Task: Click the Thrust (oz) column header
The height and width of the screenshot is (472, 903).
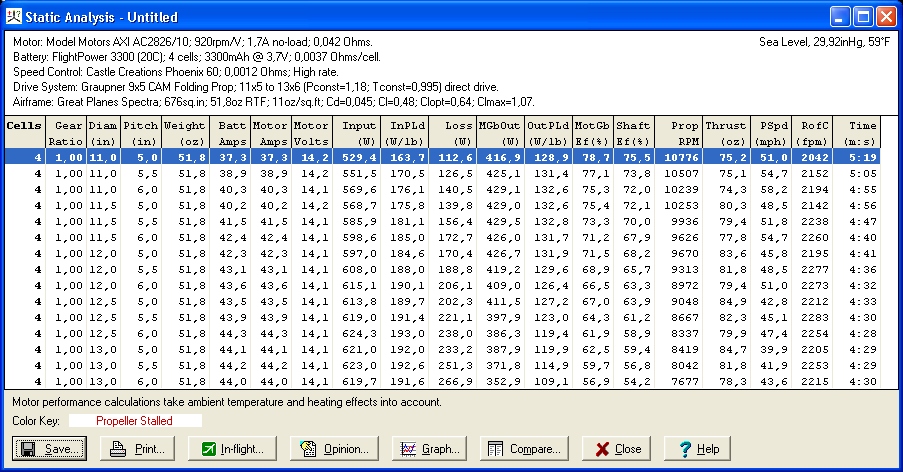Action: tap(725, 133)
